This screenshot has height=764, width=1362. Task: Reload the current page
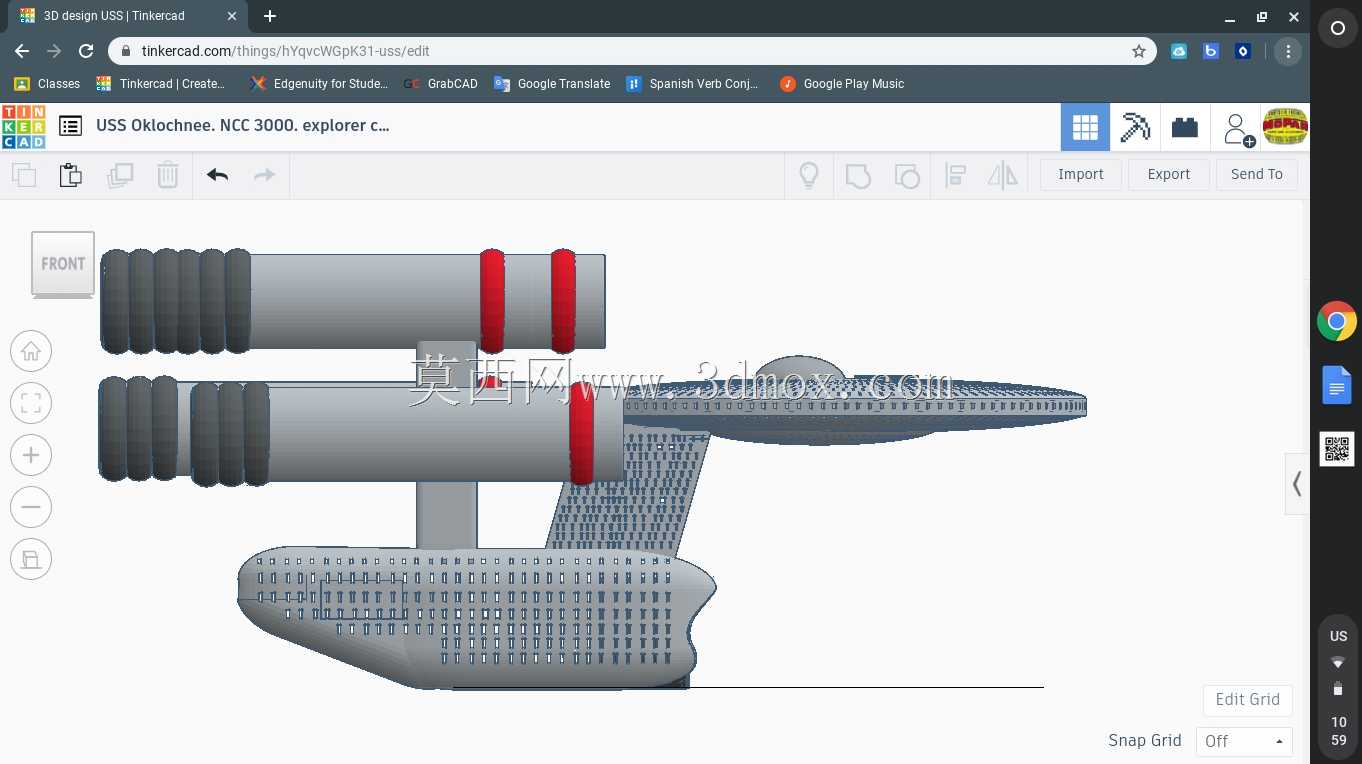point(86,51)
